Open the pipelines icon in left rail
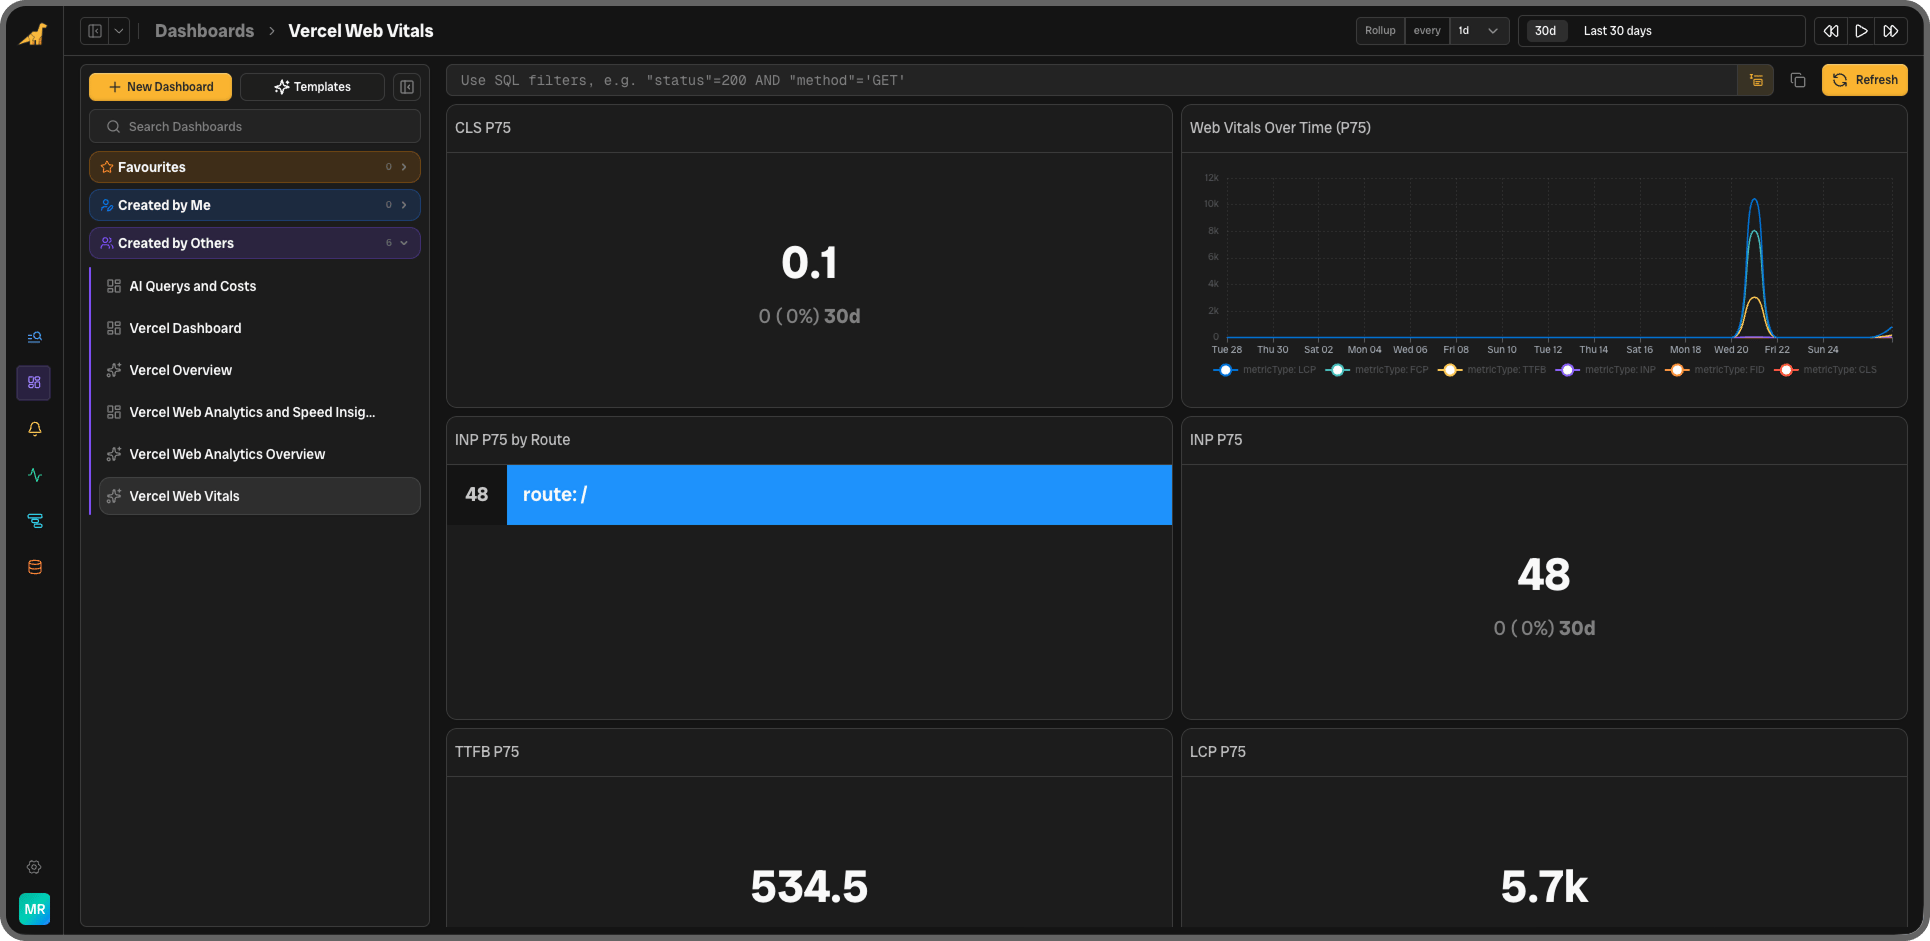This screenshot has width=1930, height=941. tap(34, 521)
